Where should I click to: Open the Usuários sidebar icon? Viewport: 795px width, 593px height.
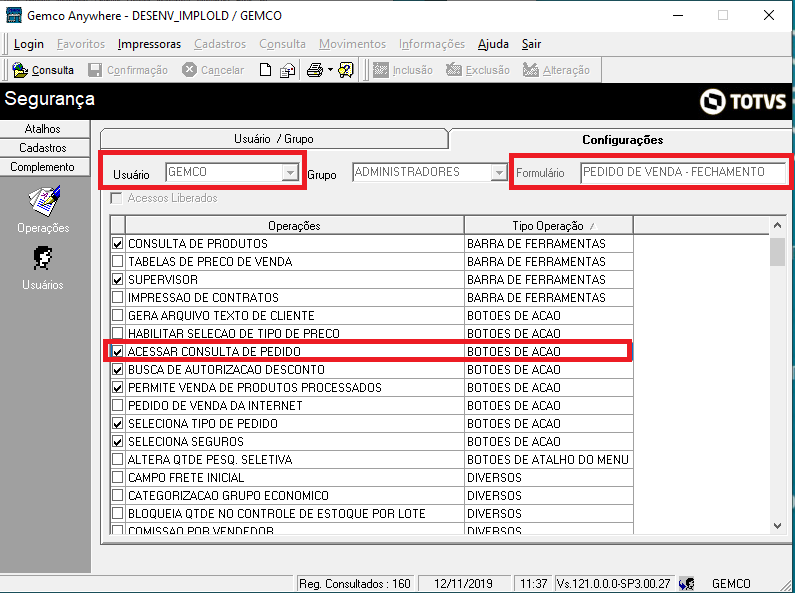pos(43,258)
